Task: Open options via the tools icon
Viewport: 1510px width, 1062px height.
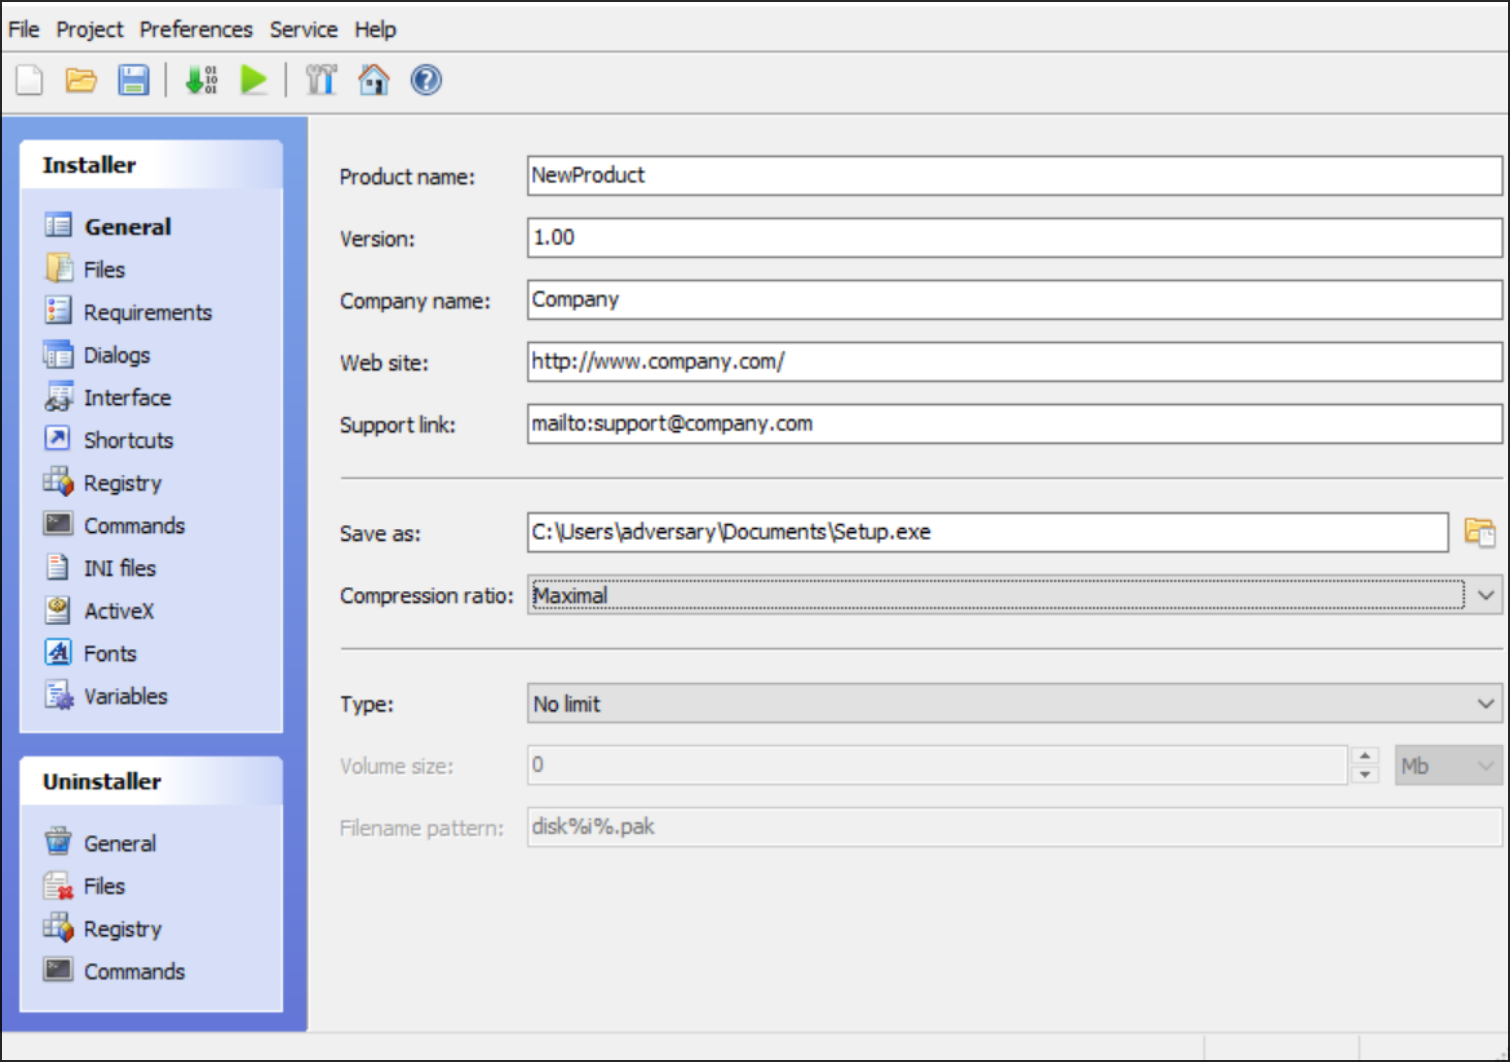Action: coord(321,80)
